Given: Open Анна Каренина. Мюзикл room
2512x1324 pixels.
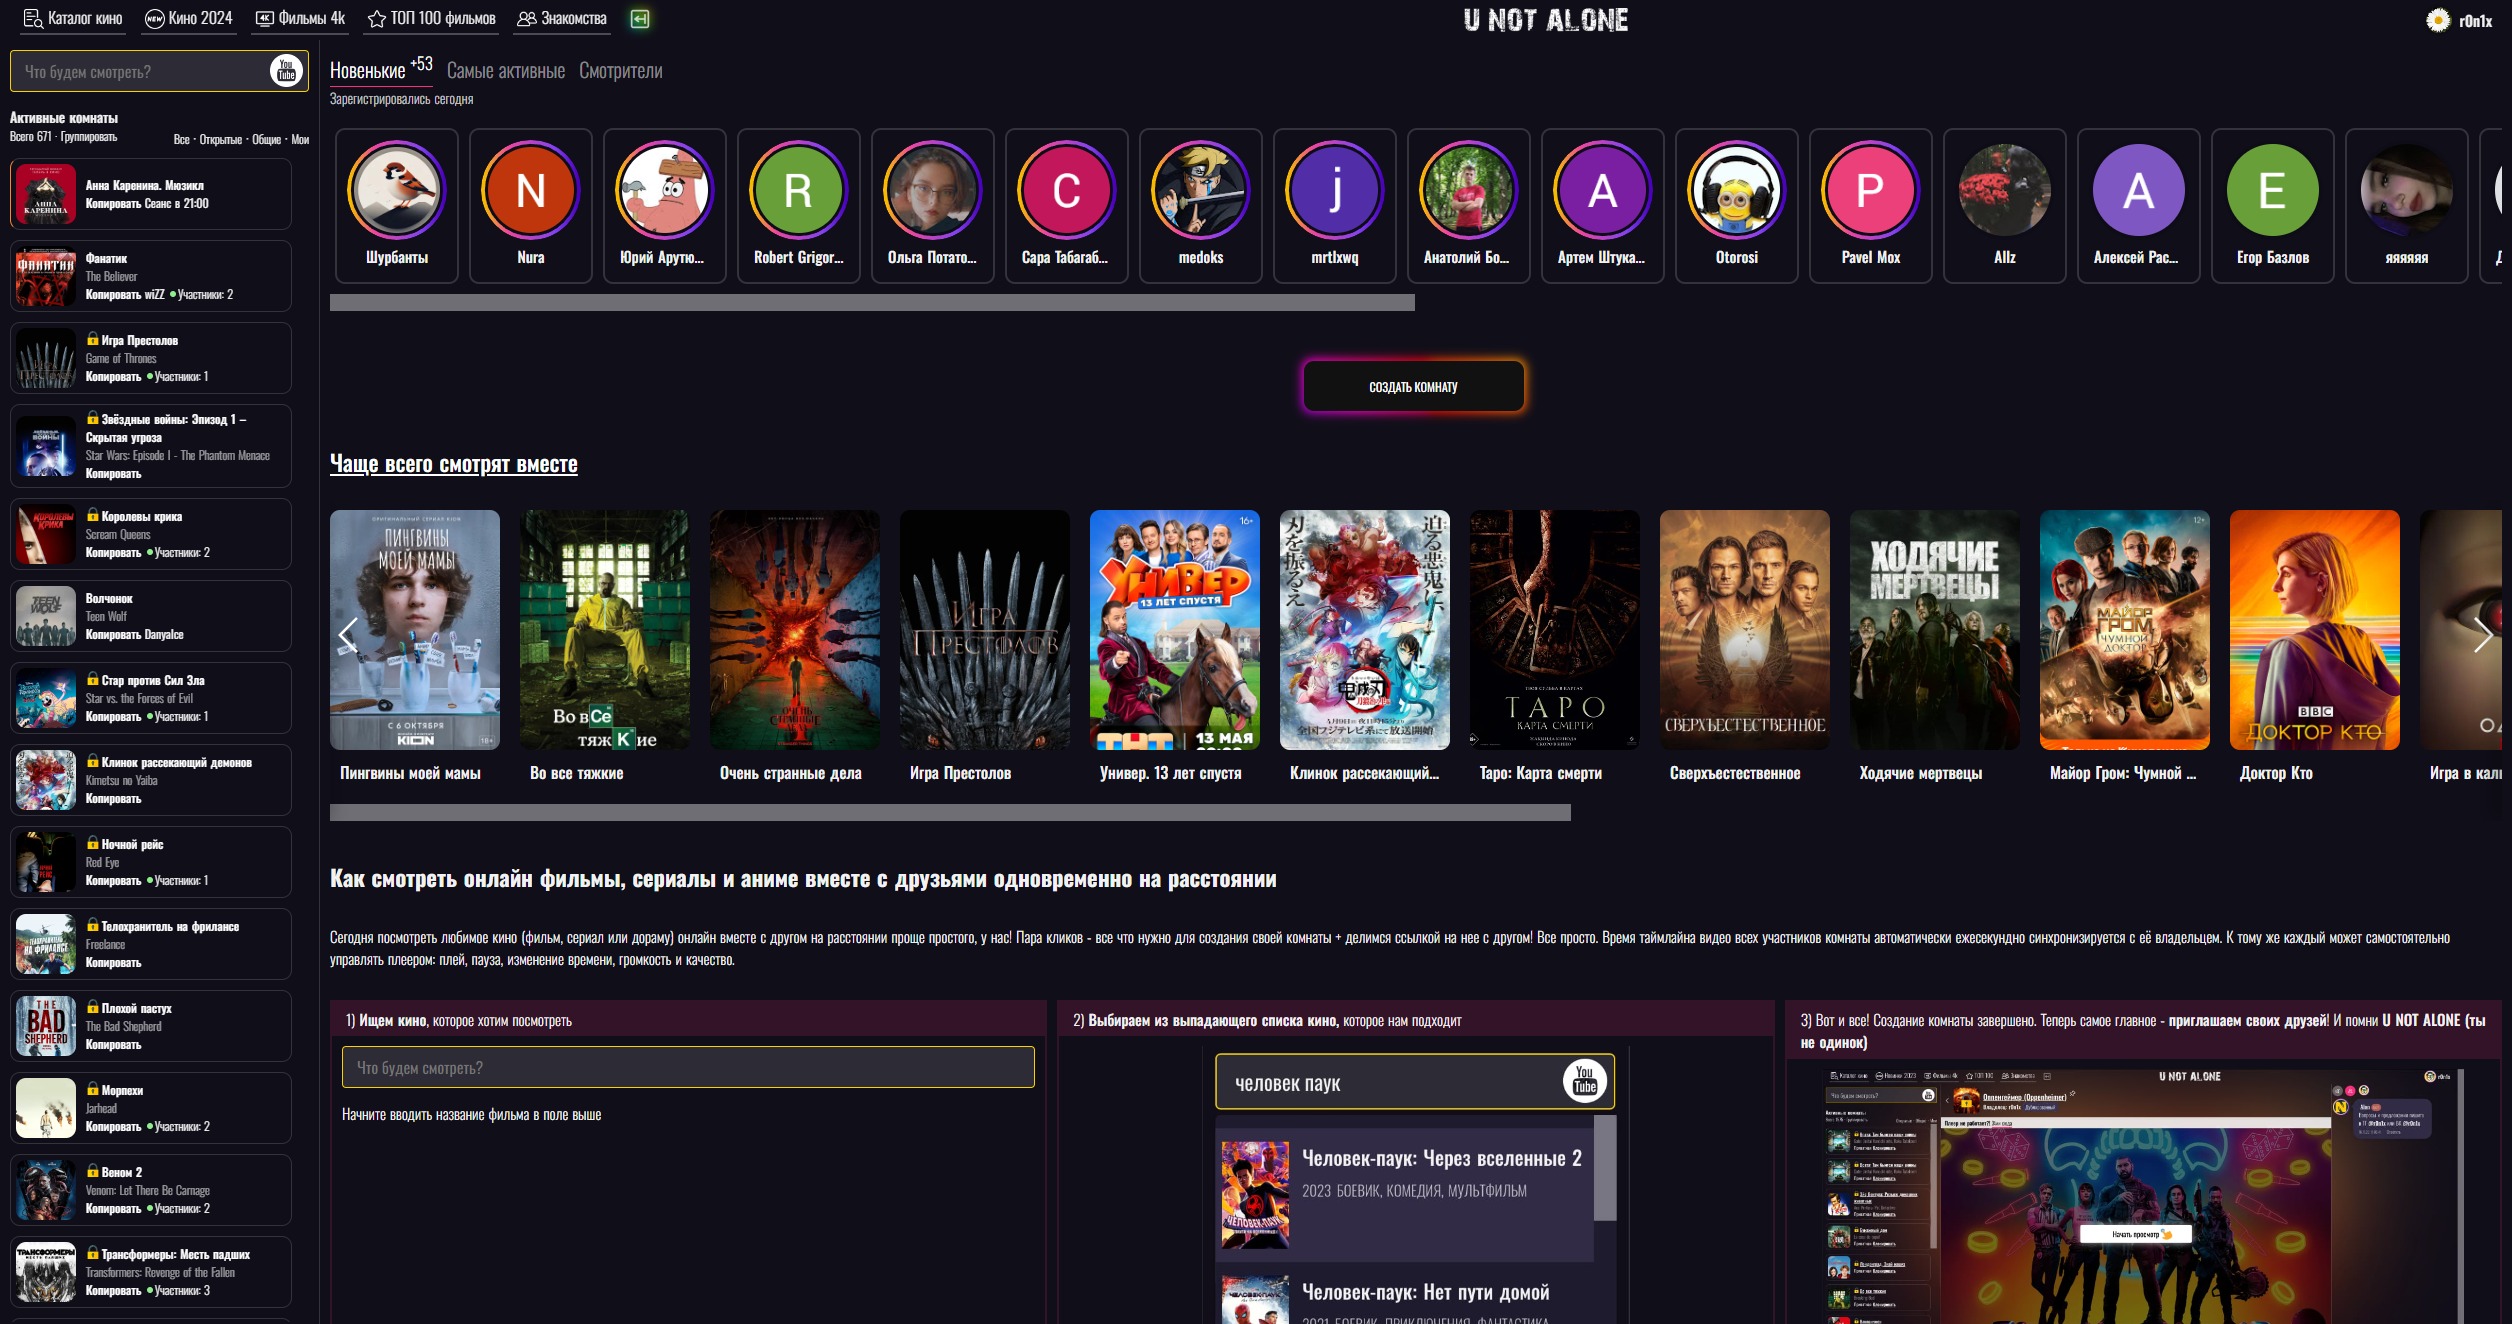Looking at the screenshot, I should click(151, 194).
